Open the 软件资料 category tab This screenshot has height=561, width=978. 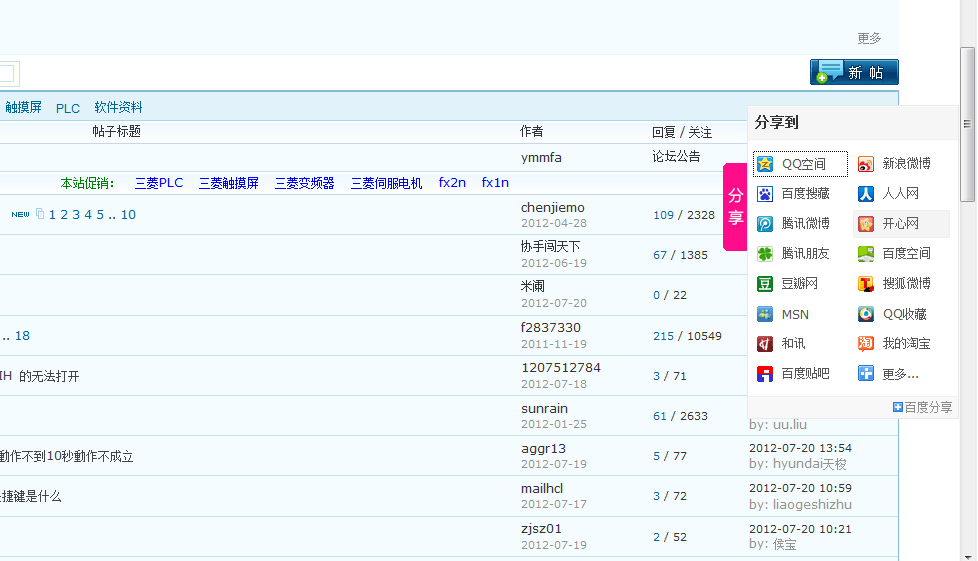click(x=119, y=108)
